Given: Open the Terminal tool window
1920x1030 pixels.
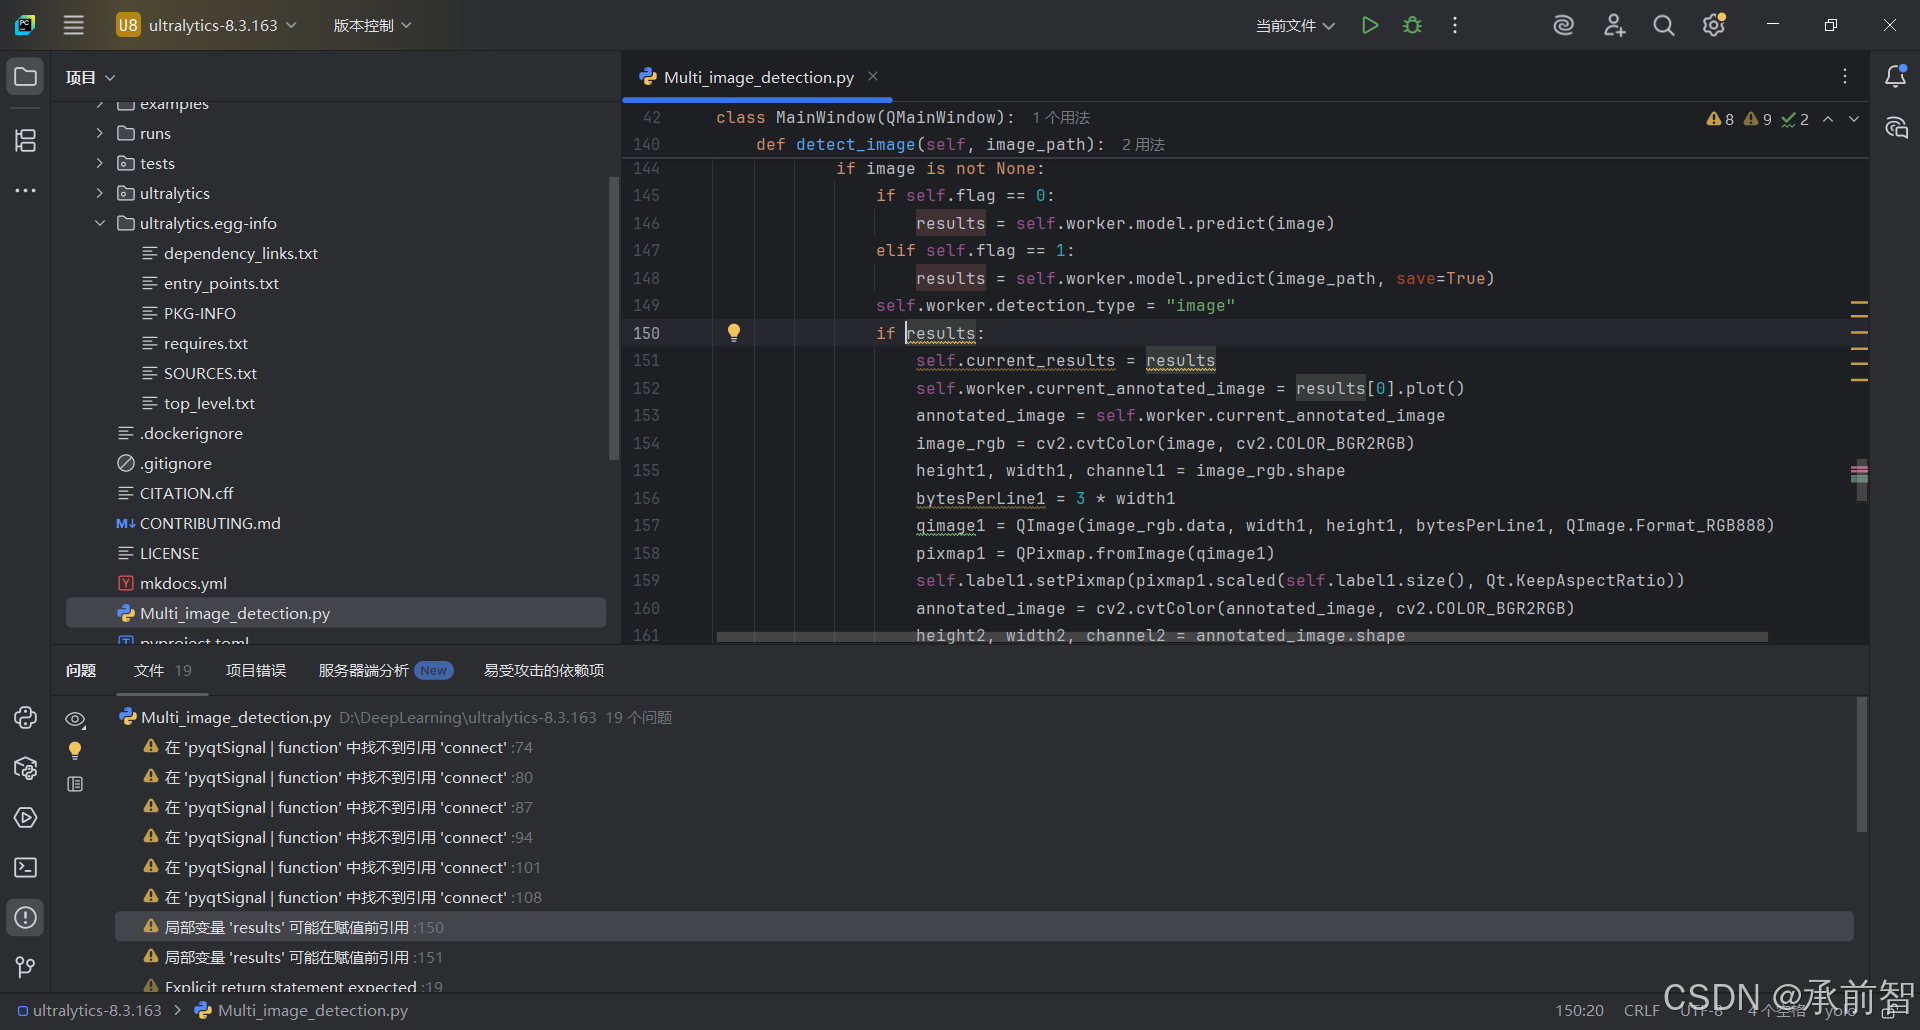Looking at the screenshot, I should (26, 867).
